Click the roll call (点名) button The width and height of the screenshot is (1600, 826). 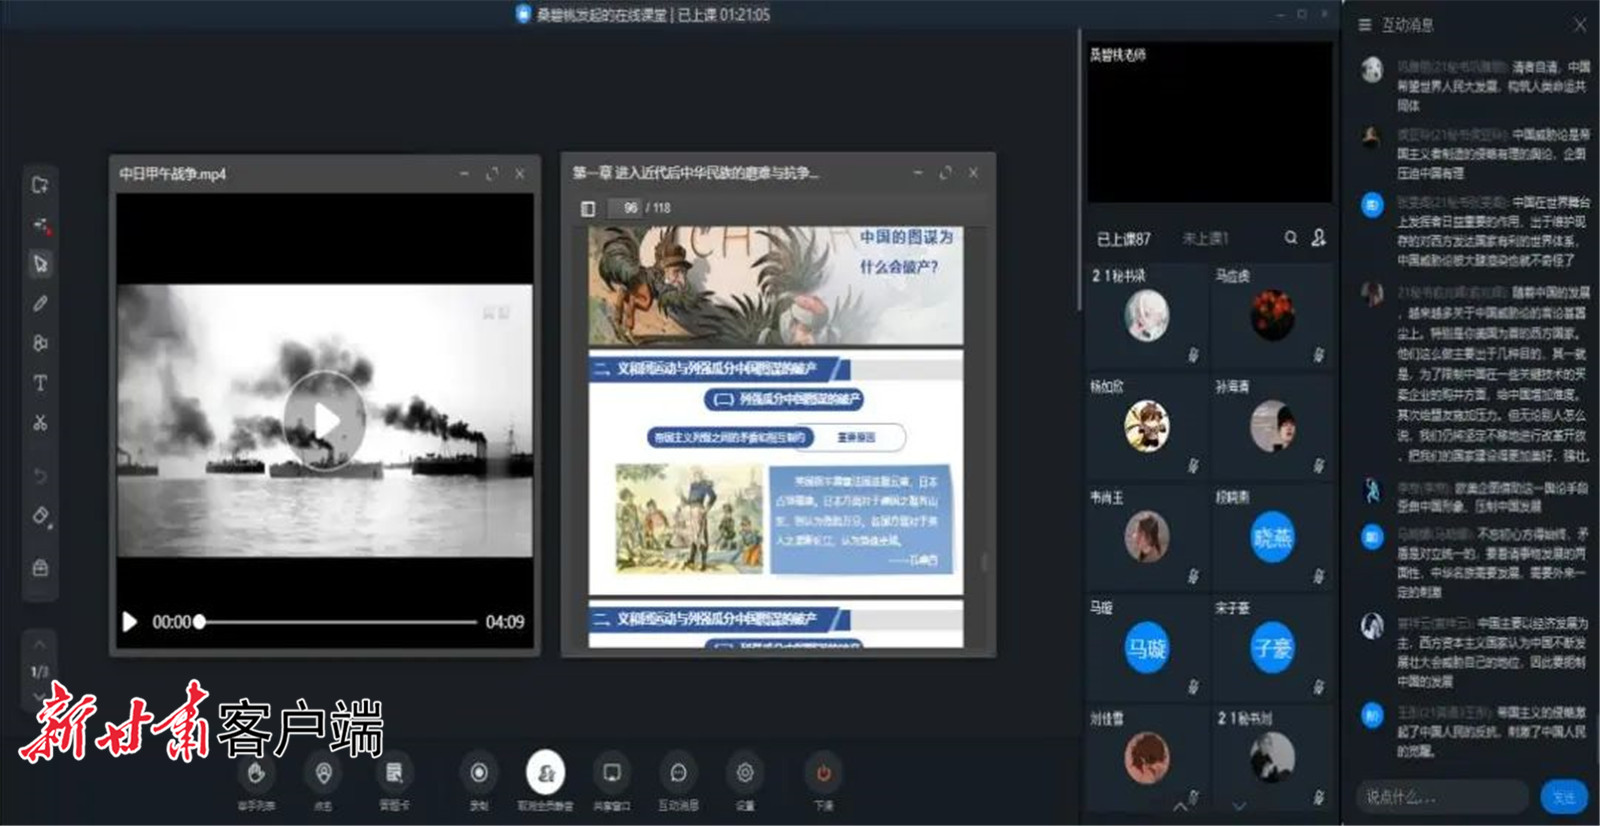[x=323, y=781]
